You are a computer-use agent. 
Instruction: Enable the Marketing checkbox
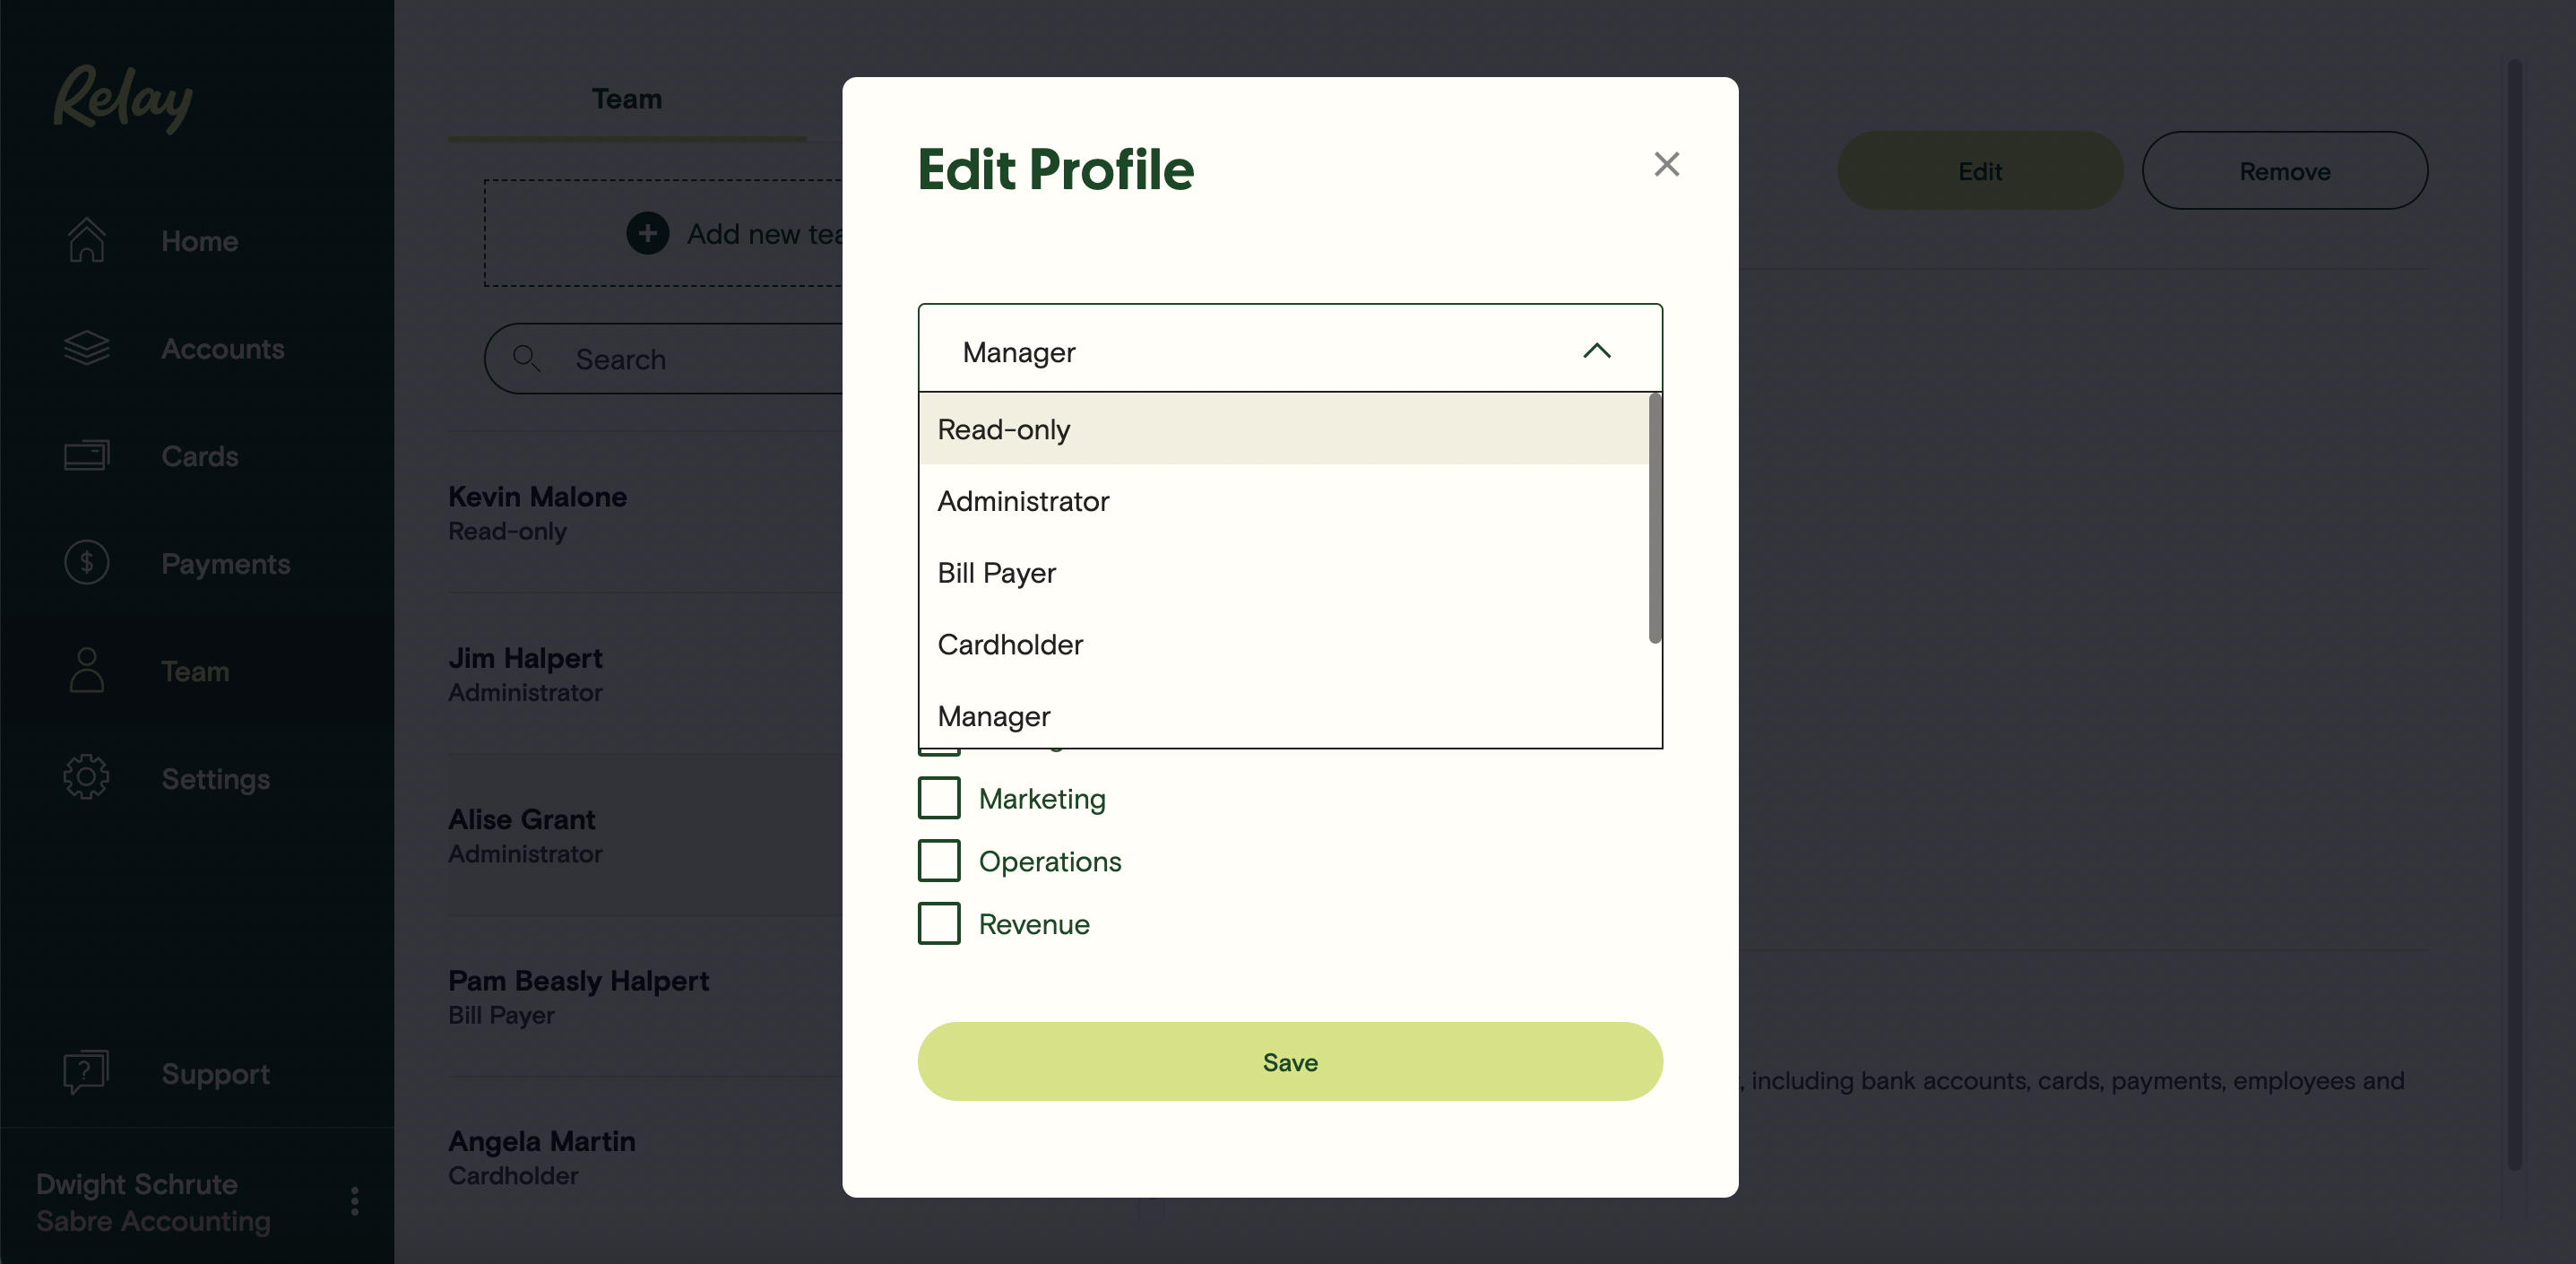pos(938,798)
